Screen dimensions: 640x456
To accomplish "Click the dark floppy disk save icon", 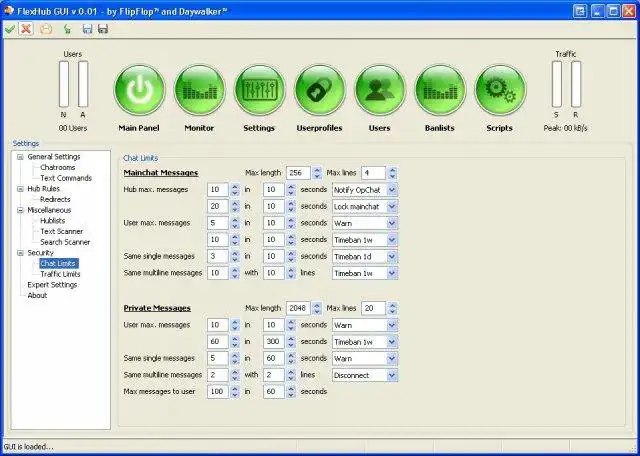I will [103, 29].
